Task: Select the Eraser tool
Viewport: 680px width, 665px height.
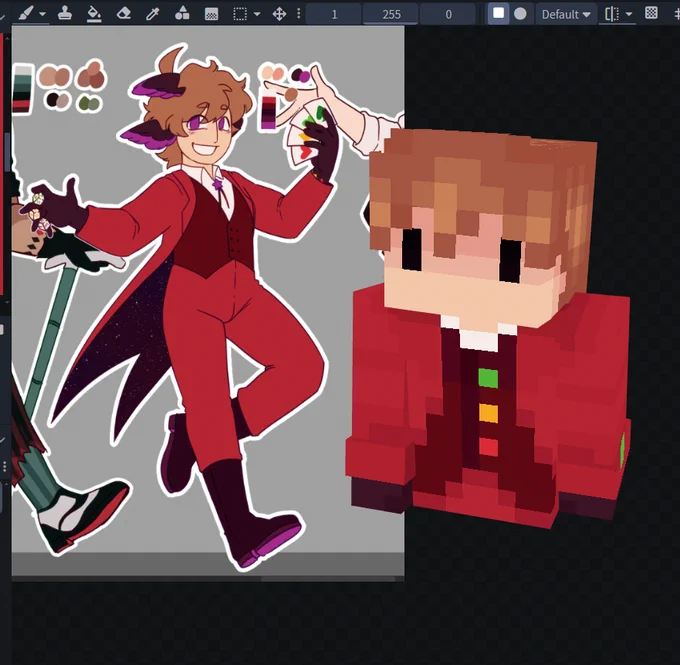Action: click(x=124, y=14)
